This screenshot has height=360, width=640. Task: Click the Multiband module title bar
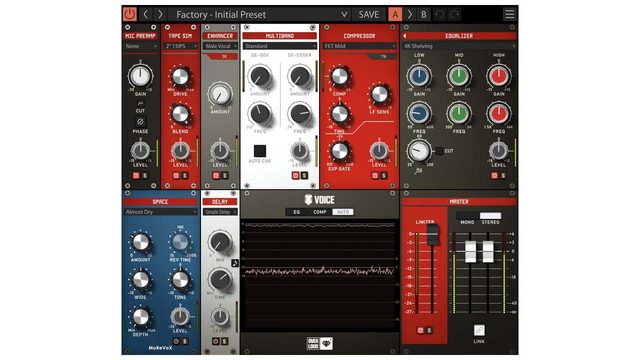click(280, 36)
